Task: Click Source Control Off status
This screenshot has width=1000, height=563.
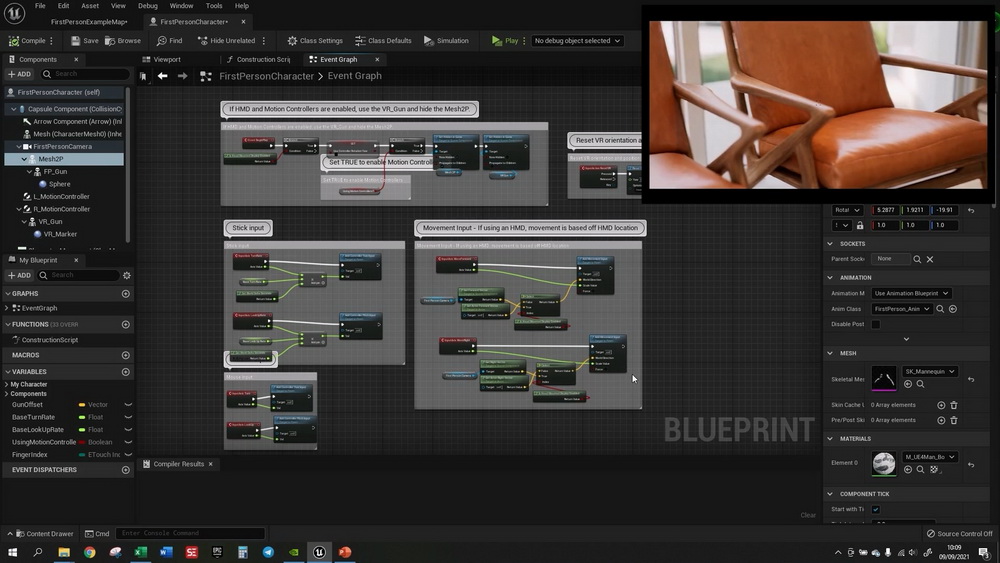Action: click(x=959, y=534)
